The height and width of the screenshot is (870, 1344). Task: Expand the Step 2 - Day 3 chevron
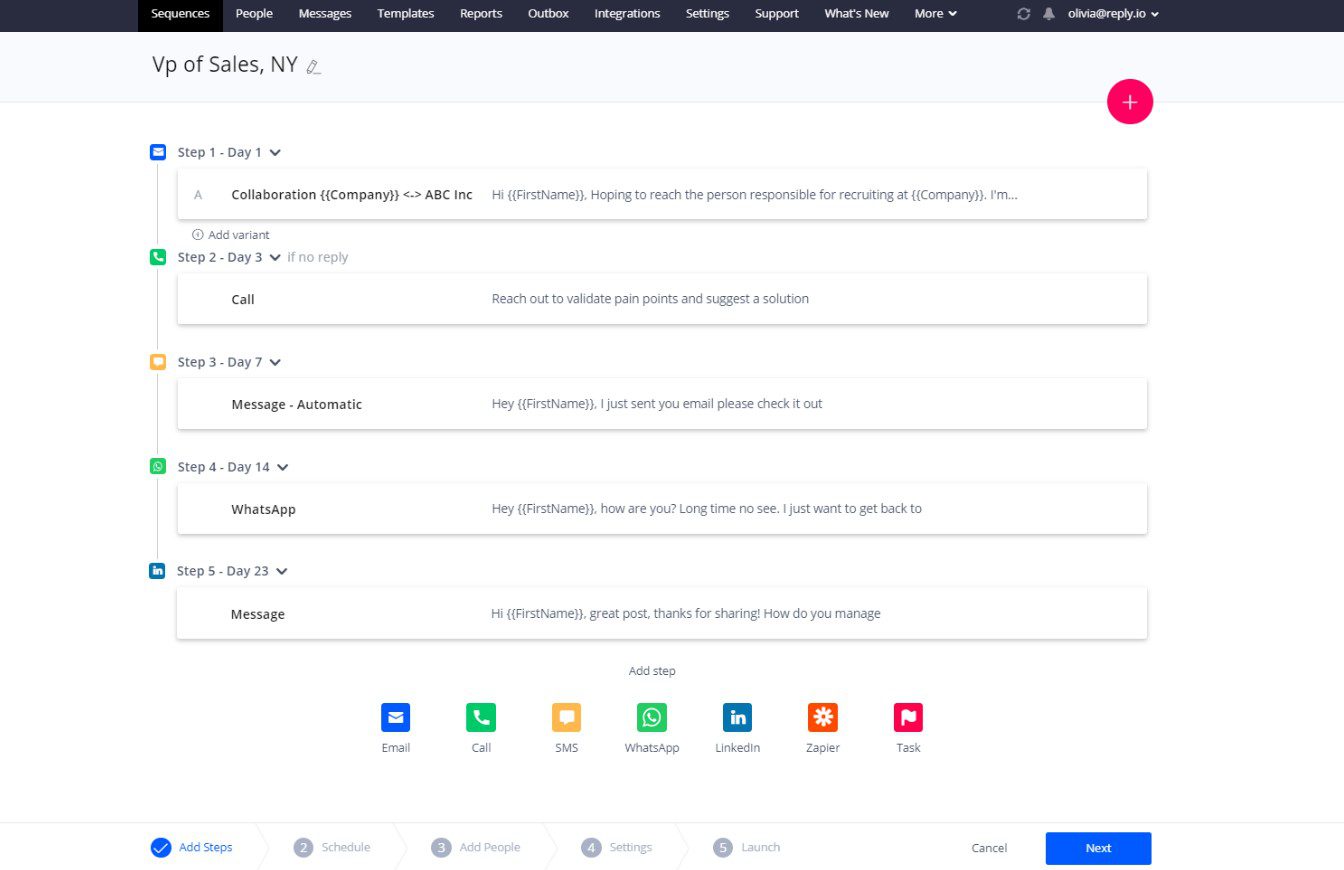[x=275, y=258]
